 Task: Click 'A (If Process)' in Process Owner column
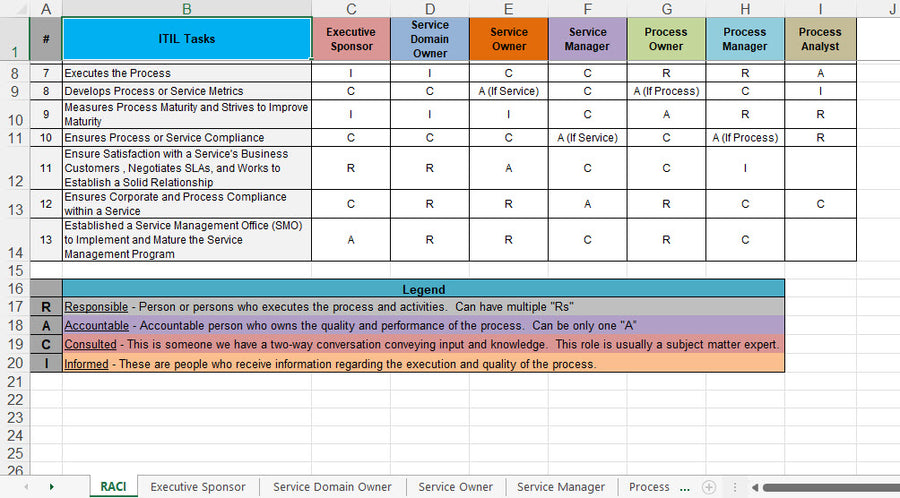(x=666, y=91)
